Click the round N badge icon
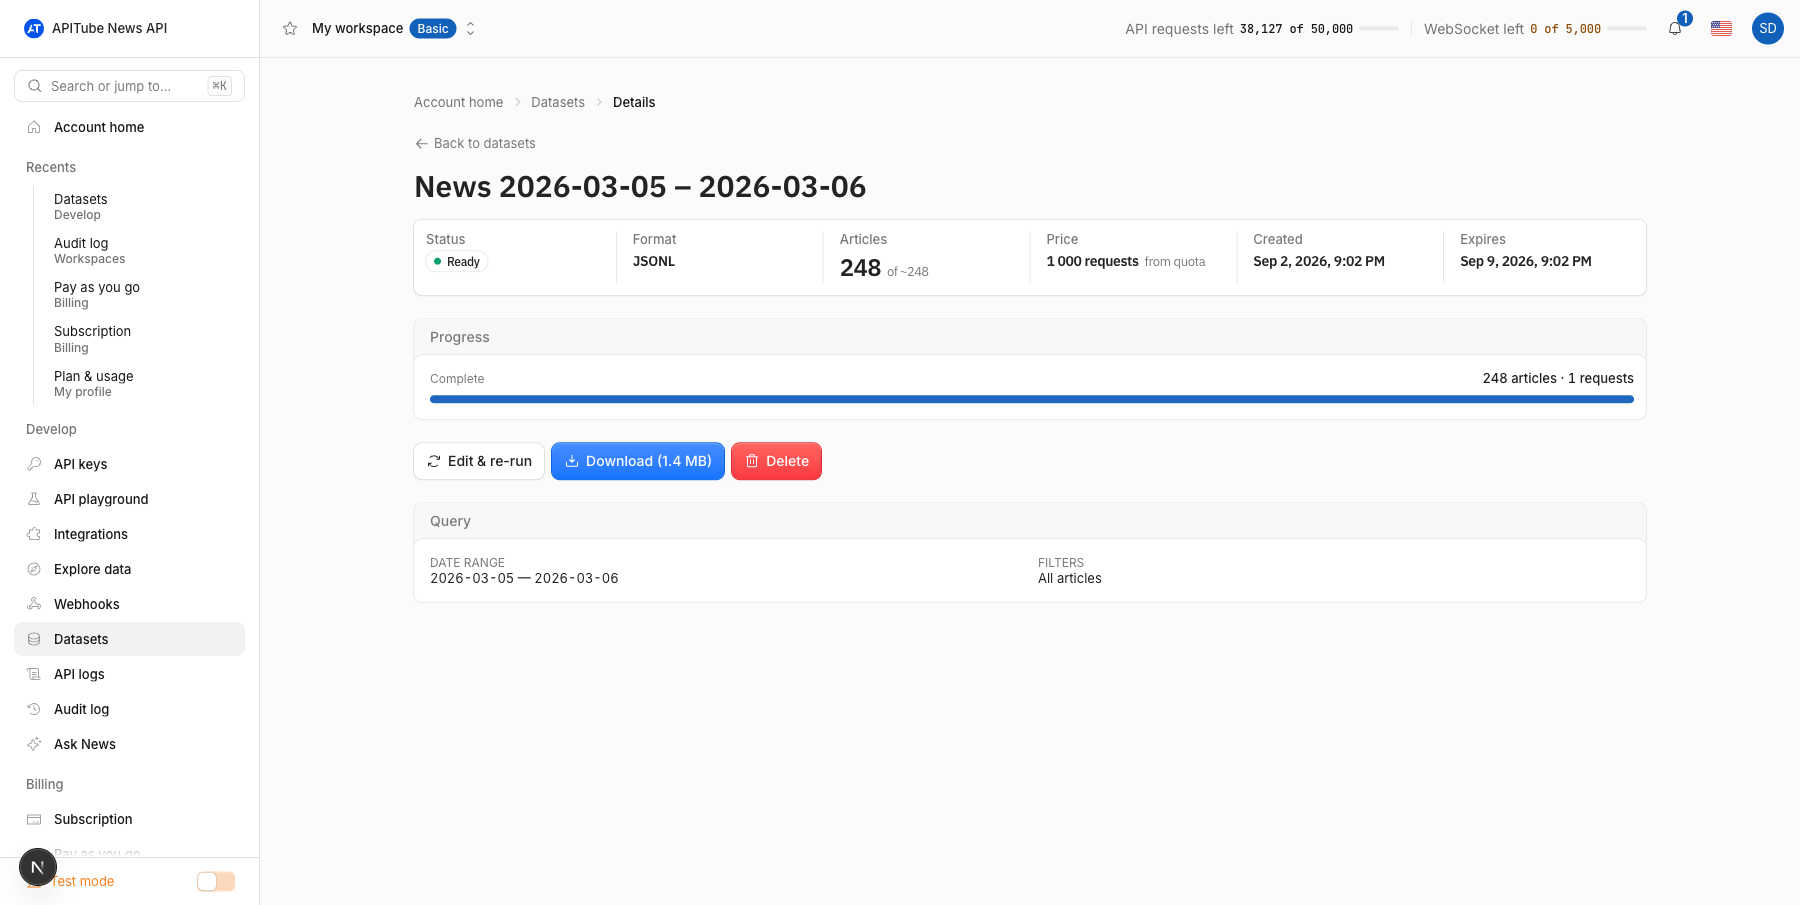The image size is (1800, 905). tap(38, 867)
